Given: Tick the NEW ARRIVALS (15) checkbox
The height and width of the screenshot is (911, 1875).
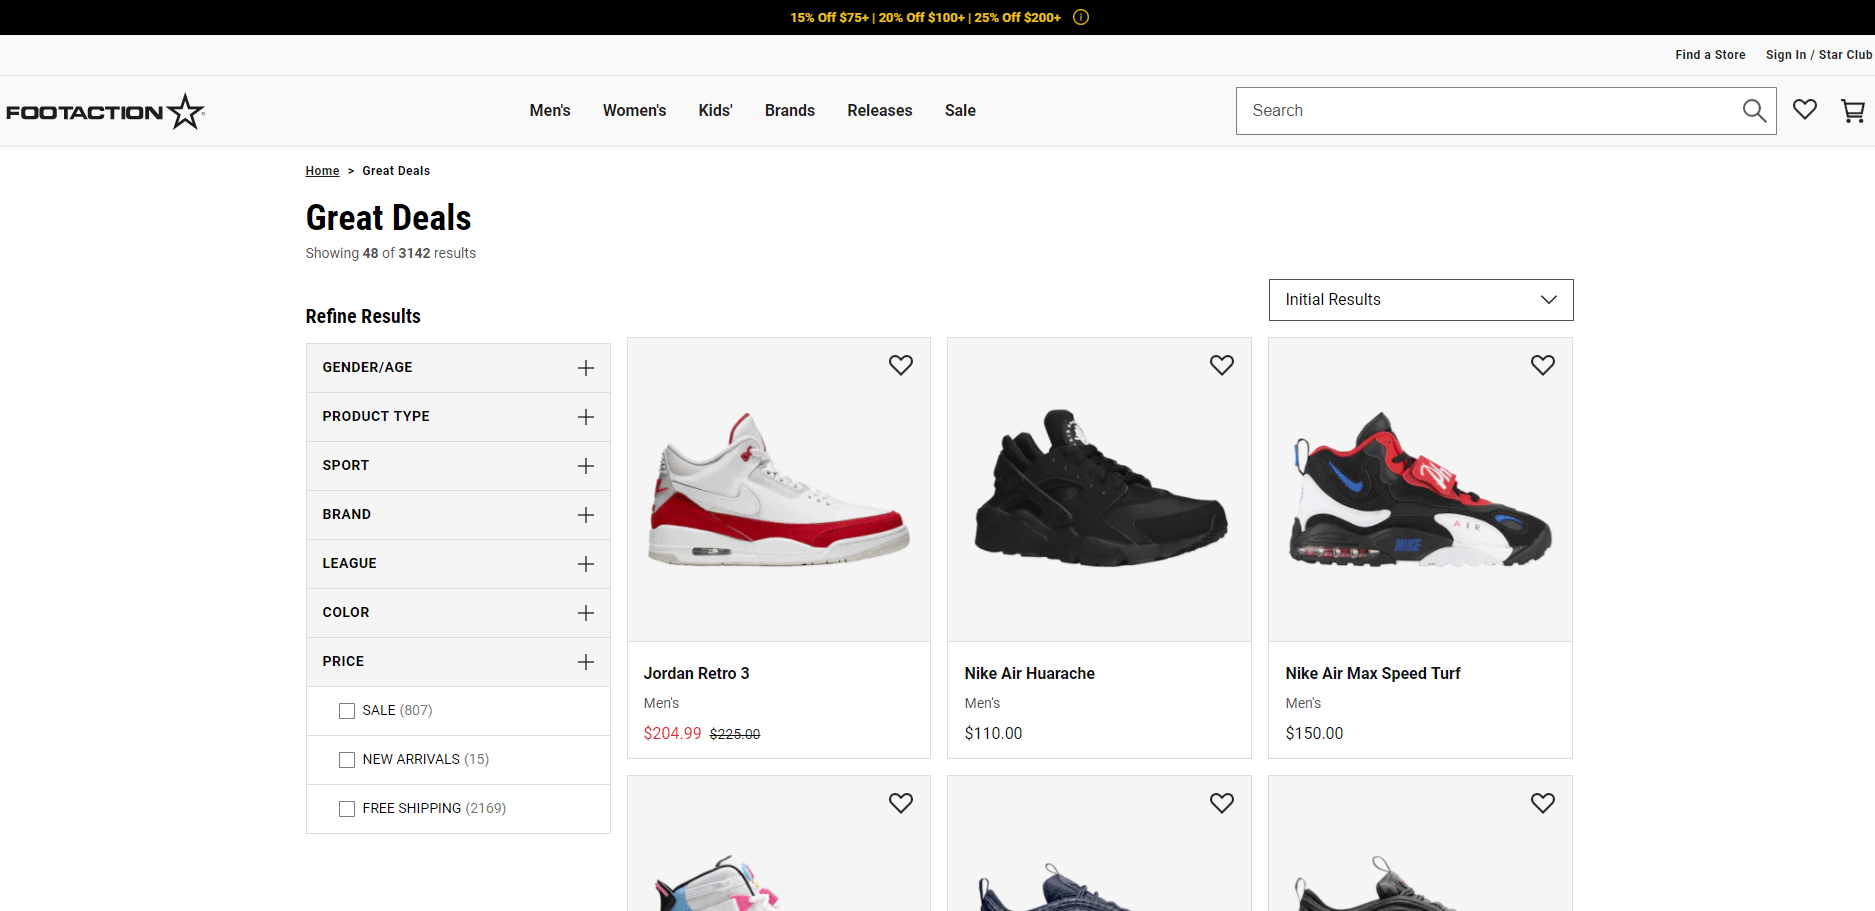Looking at the screenshot, I should [x=347, y=760].
